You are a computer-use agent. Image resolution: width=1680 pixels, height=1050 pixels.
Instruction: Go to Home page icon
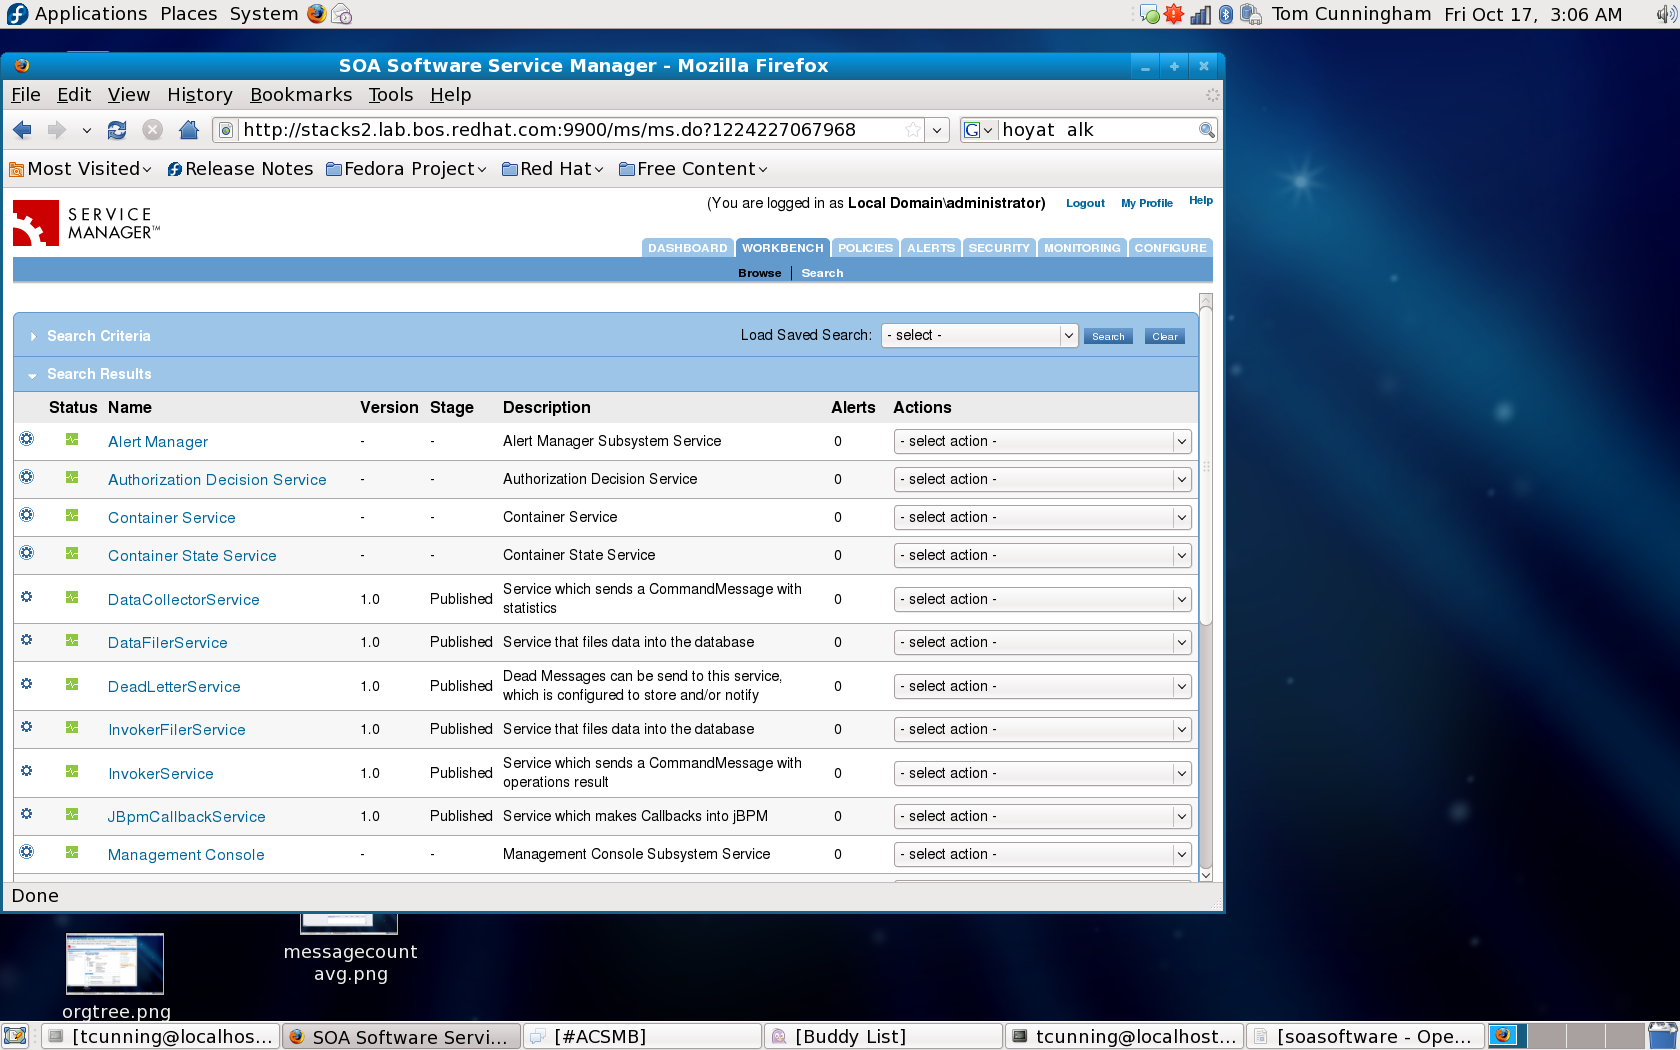click(188, 130)
